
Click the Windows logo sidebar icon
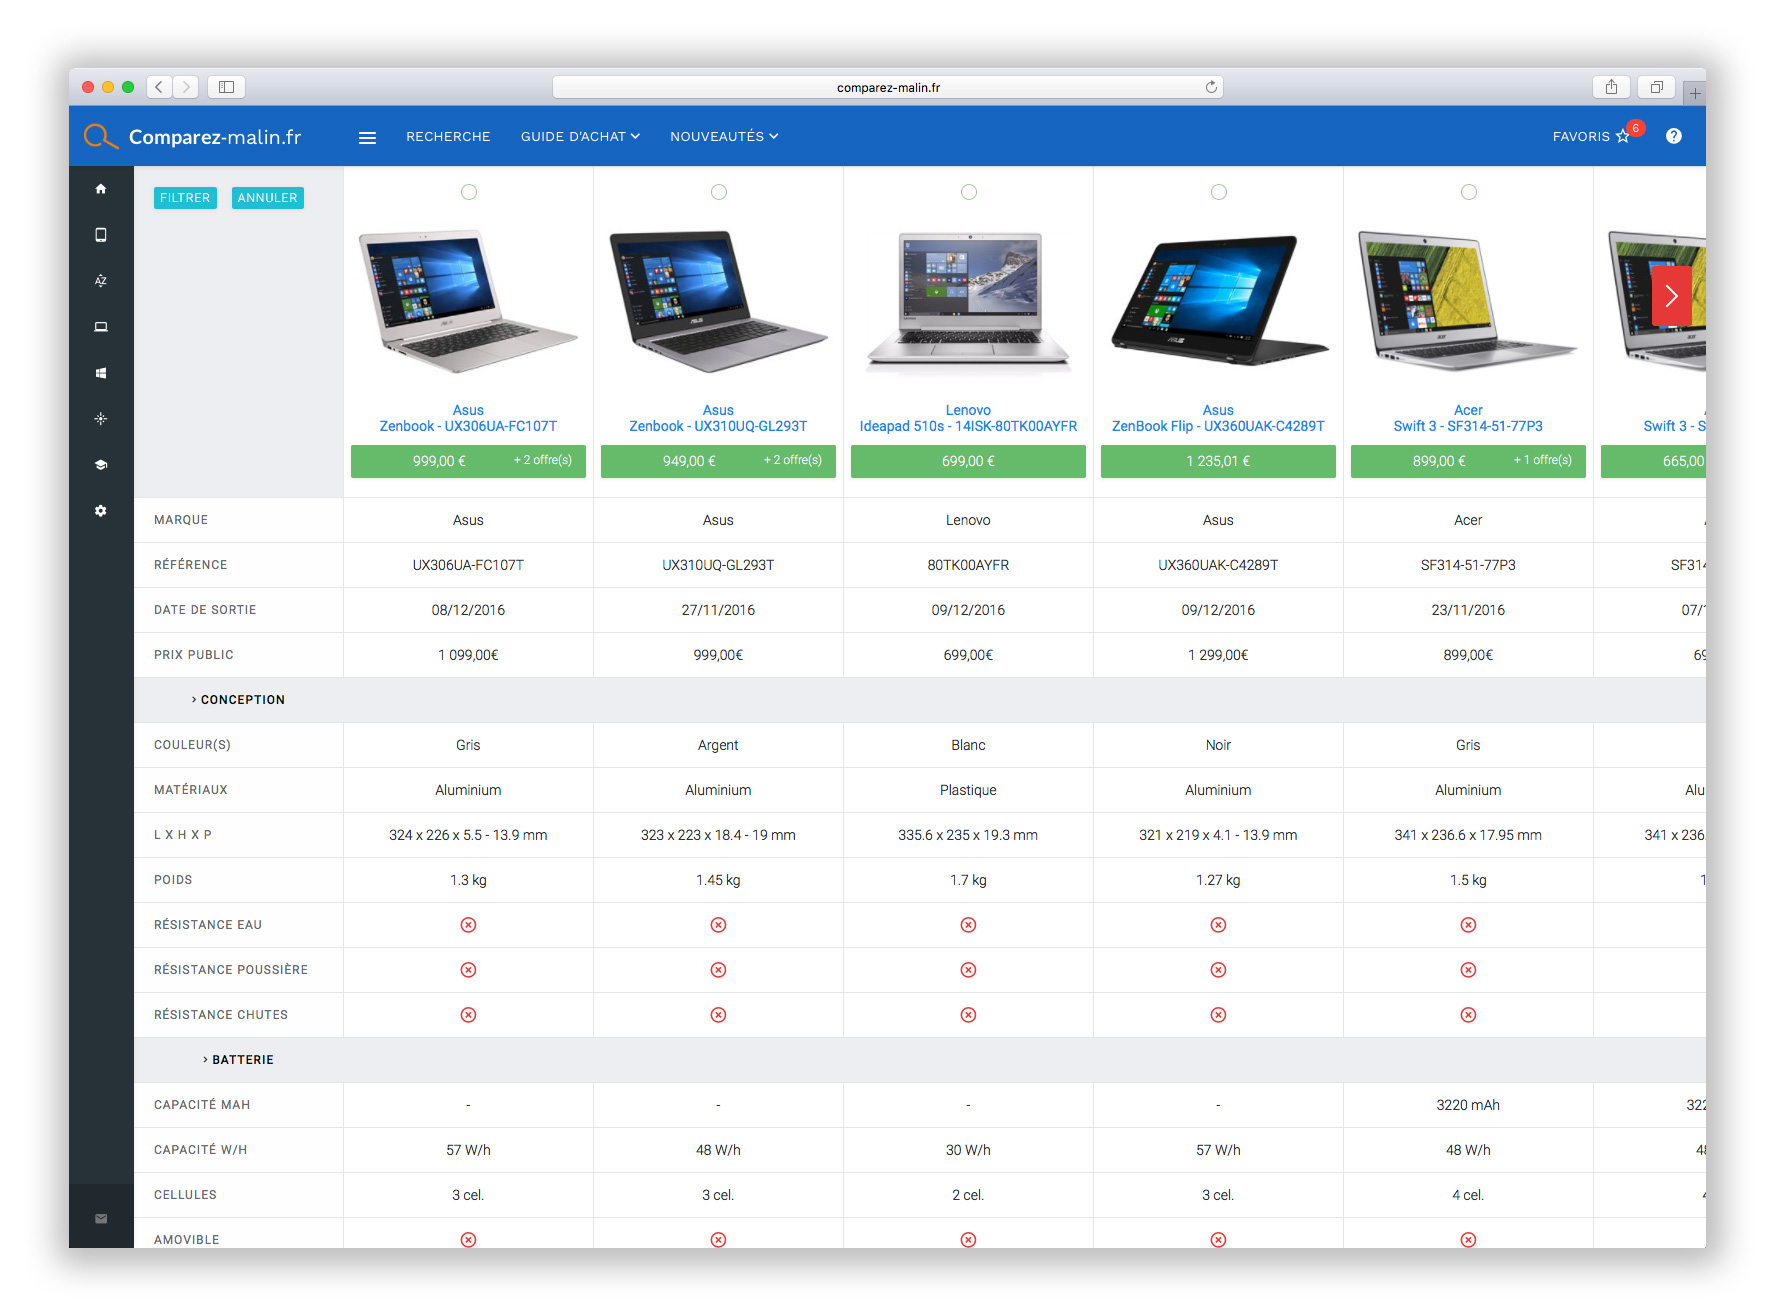click(101, 373)
